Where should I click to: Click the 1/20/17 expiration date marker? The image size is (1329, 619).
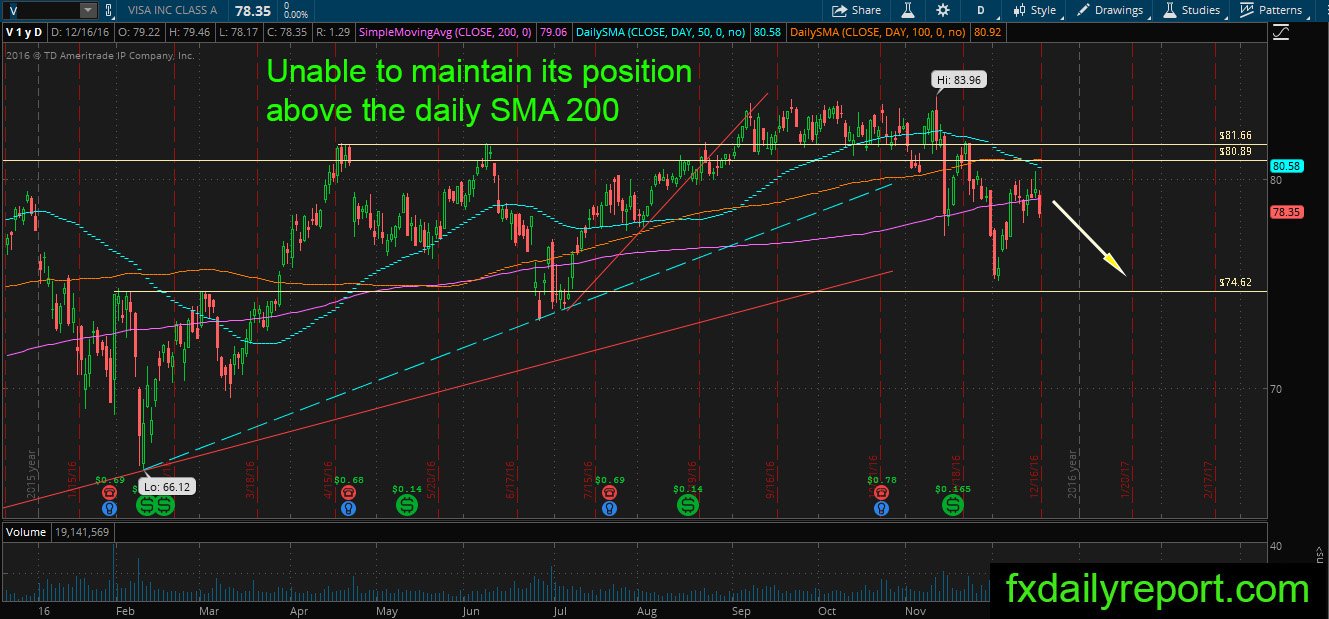tap(1125, 480)
